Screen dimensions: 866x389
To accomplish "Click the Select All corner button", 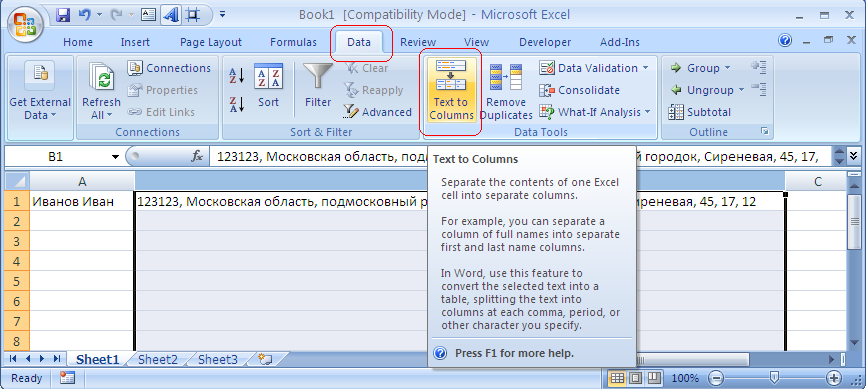I will coord(18,182).
